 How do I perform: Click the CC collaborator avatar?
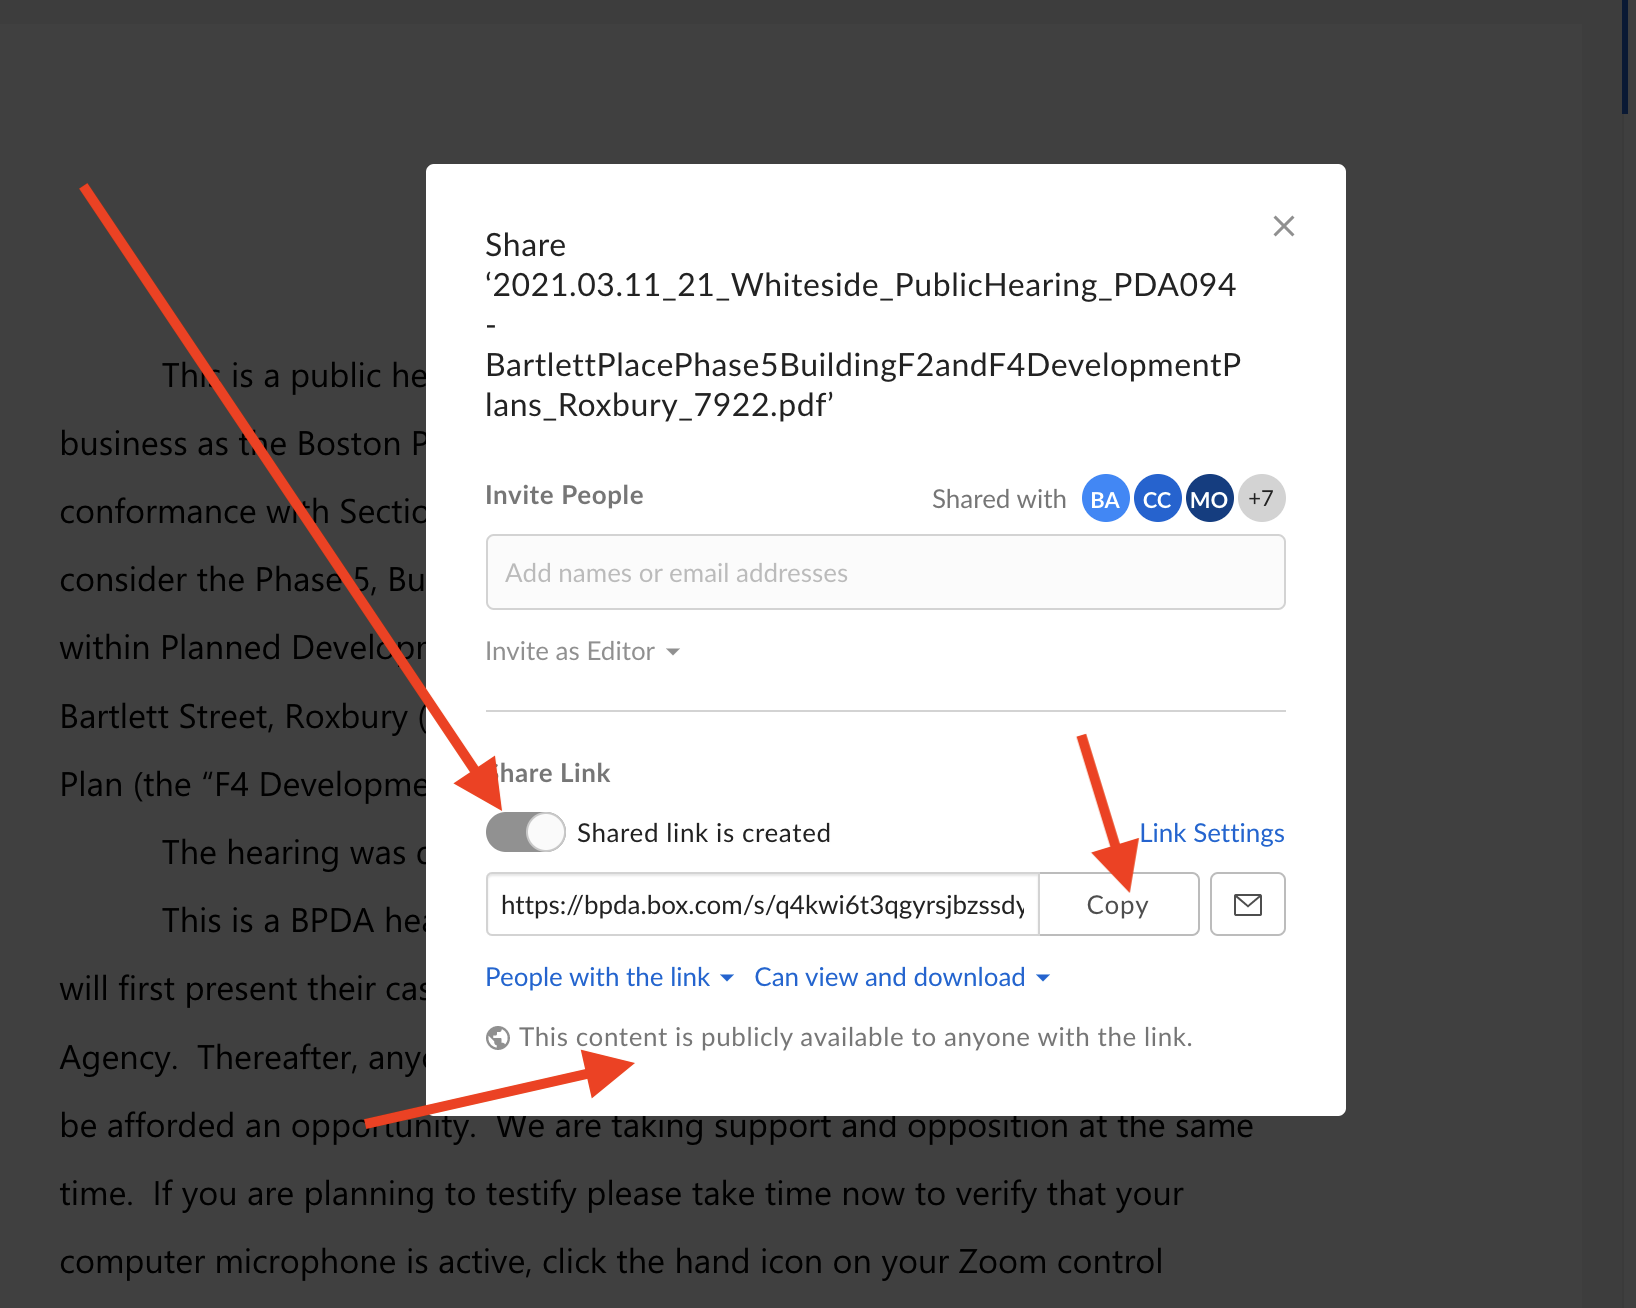(1157, 498)
